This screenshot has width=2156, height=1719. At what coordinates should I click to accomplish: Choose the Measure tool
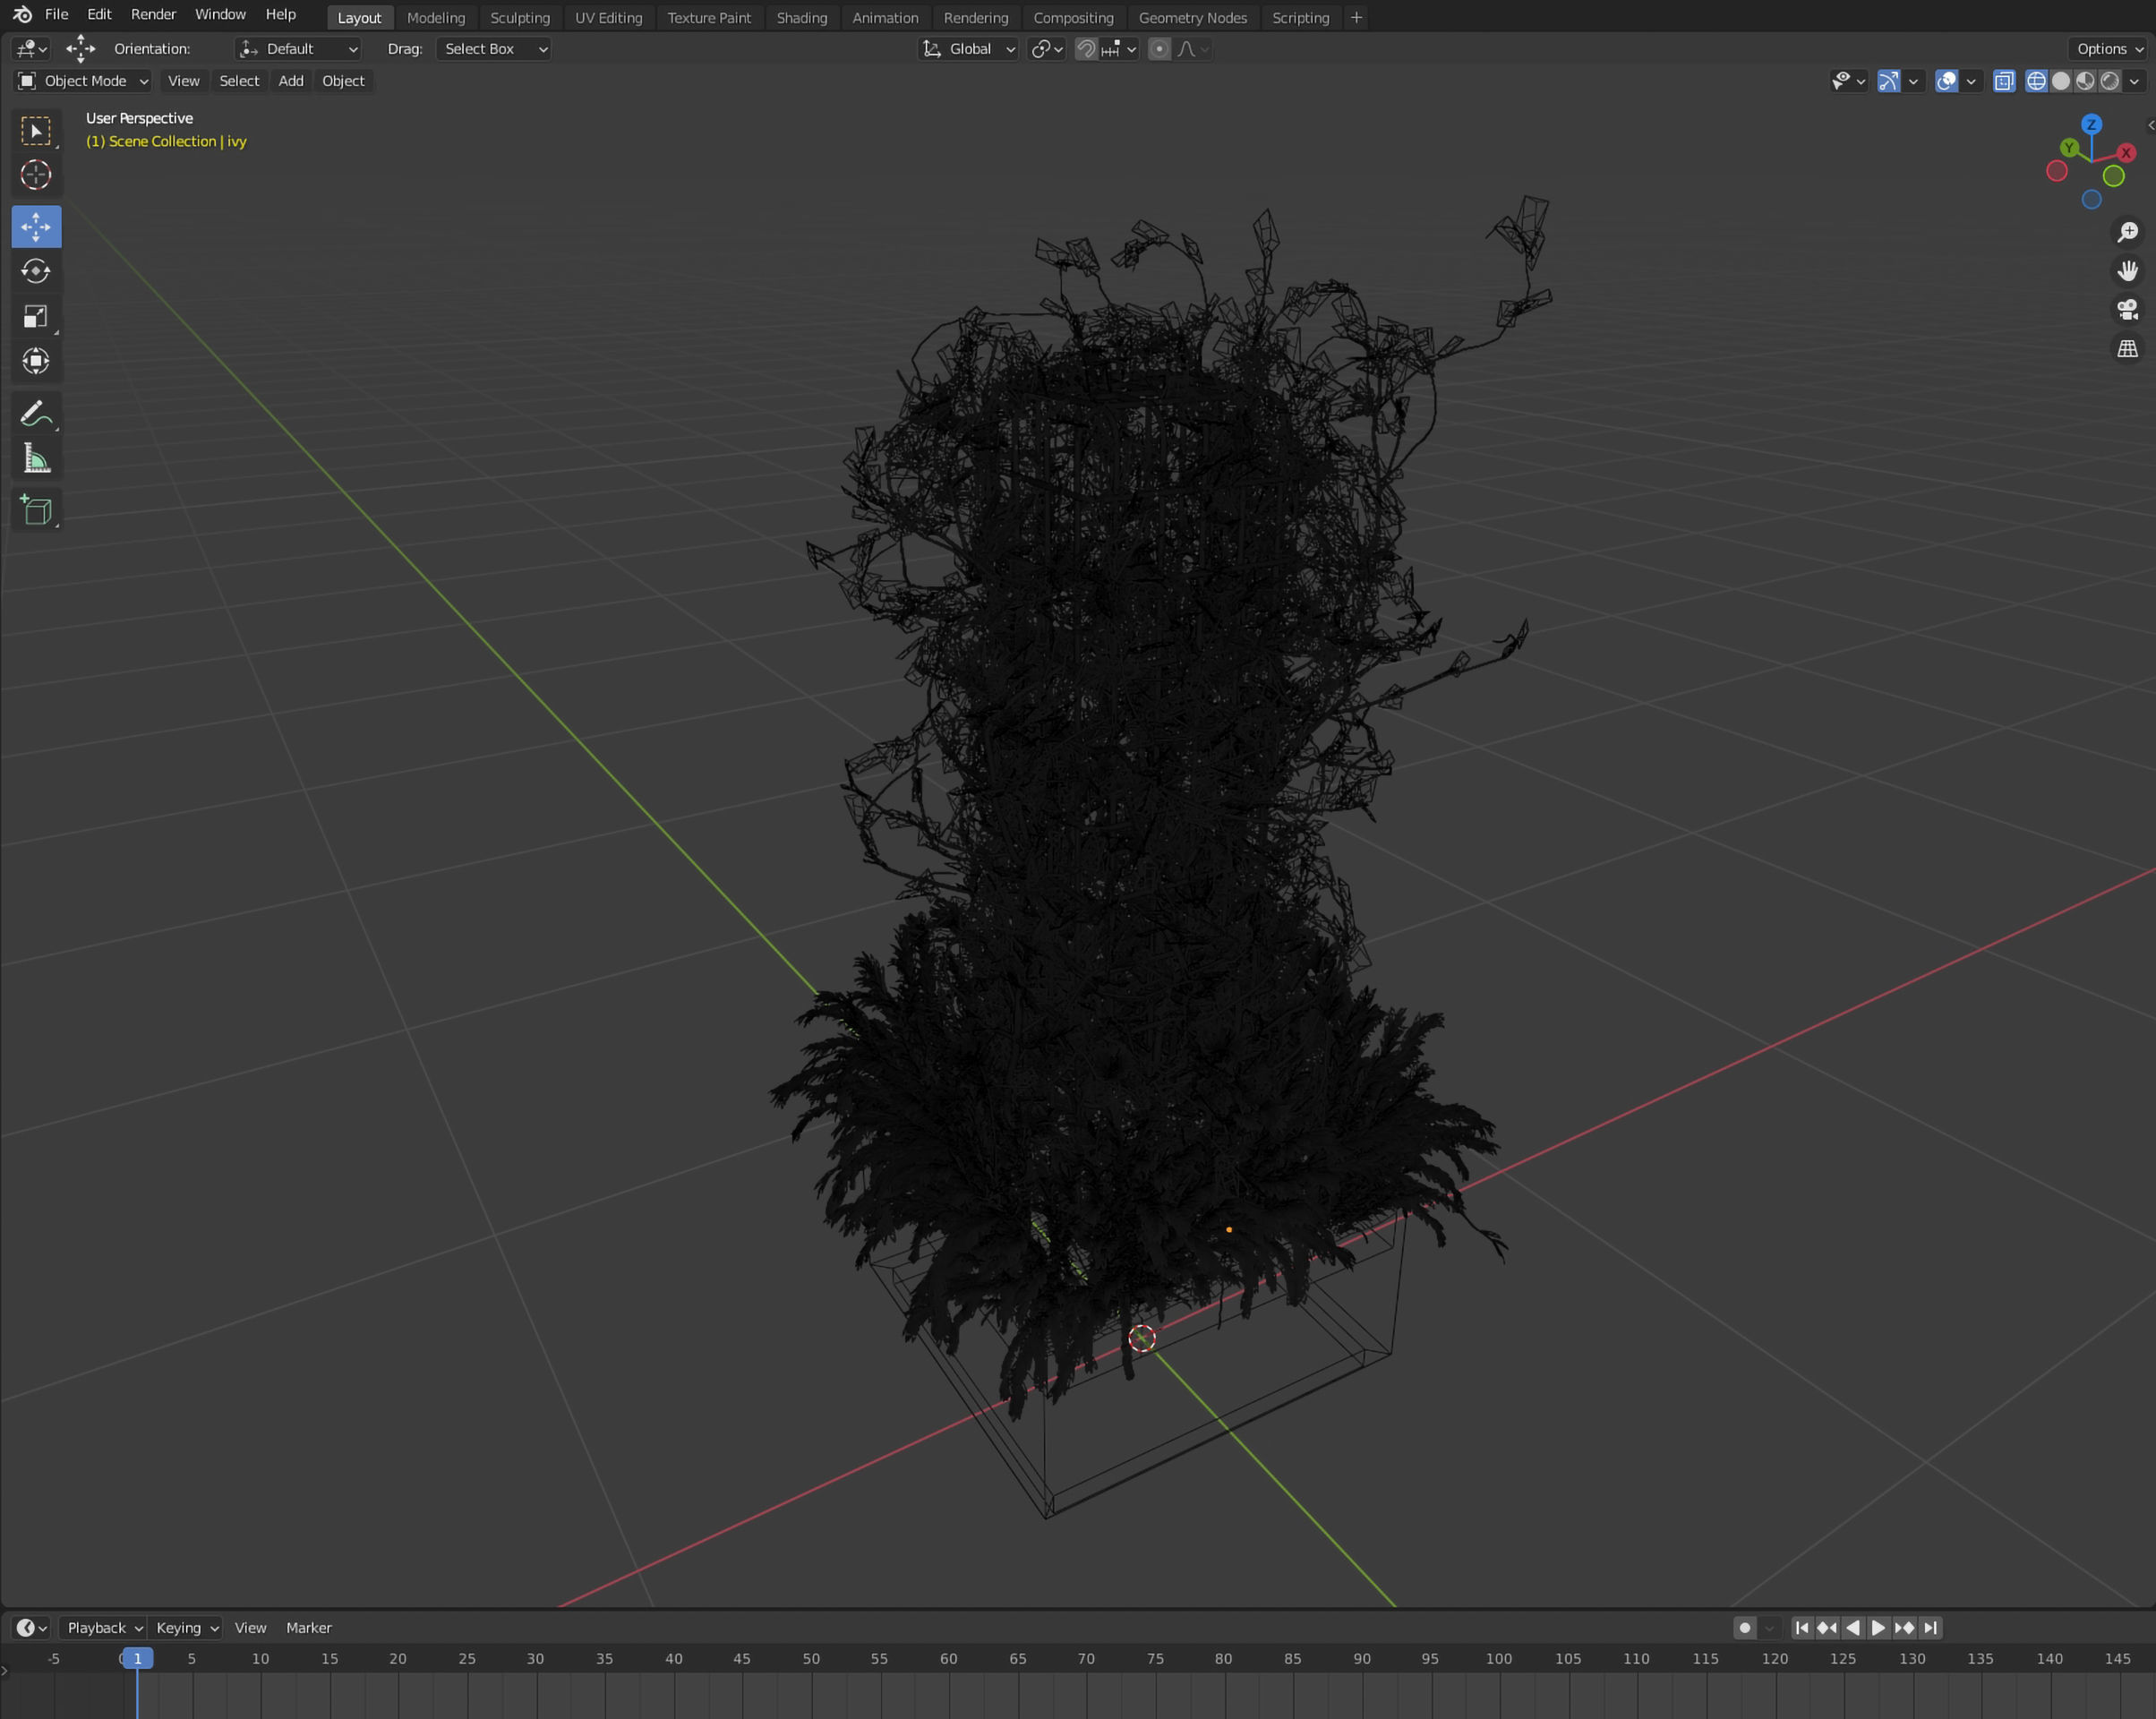(36, 457)
